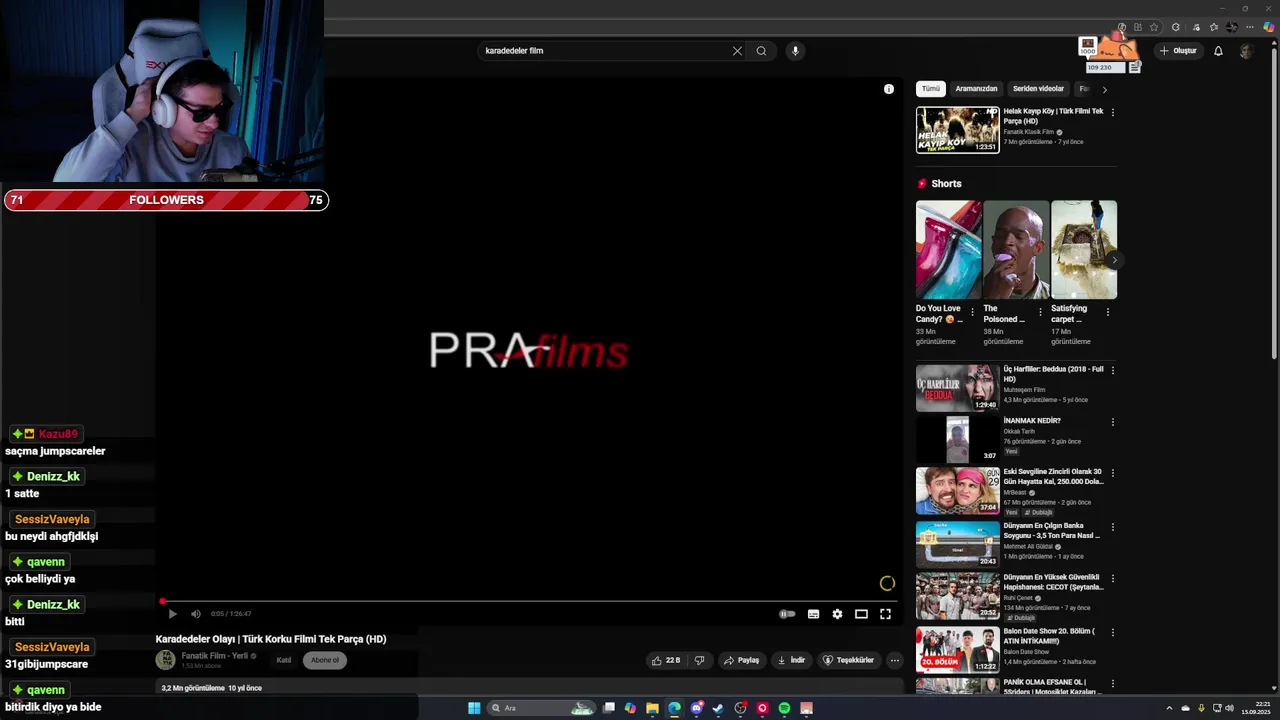The image size is (1280, 720).
Task: Click the karadedeler film search field
Action: click(605, 51)
